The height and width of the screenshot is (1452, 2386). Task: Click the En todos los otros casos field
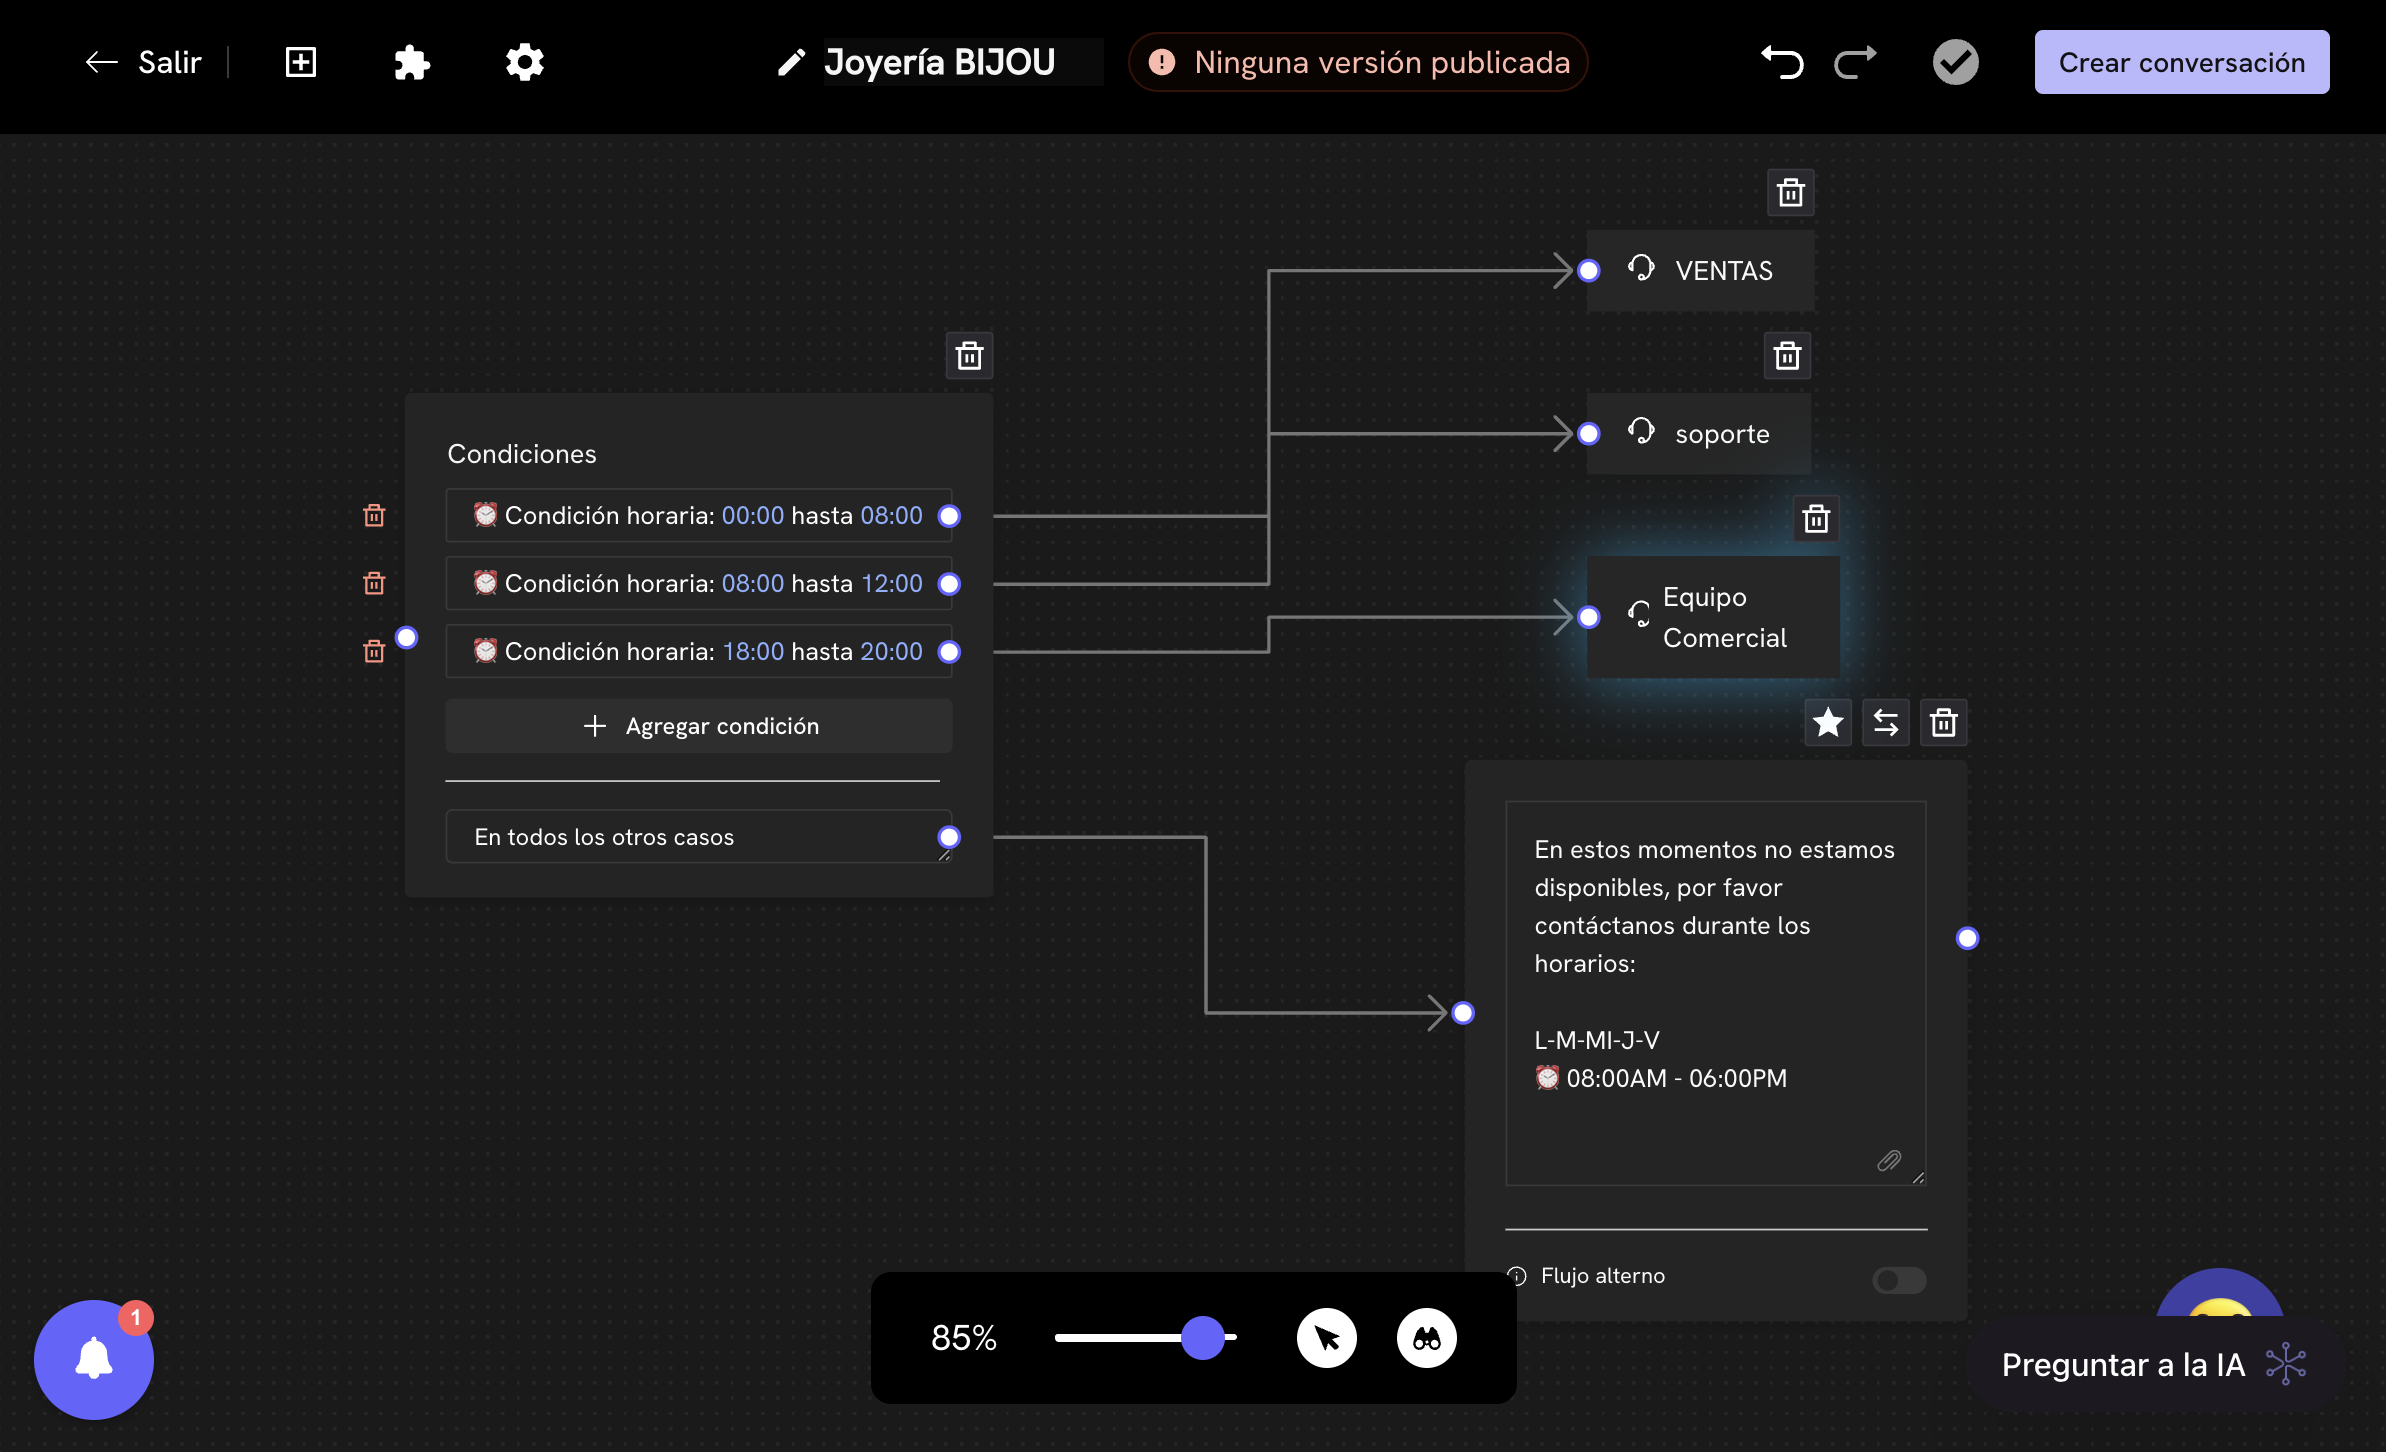pyautogui.click(x=698, y=837)
